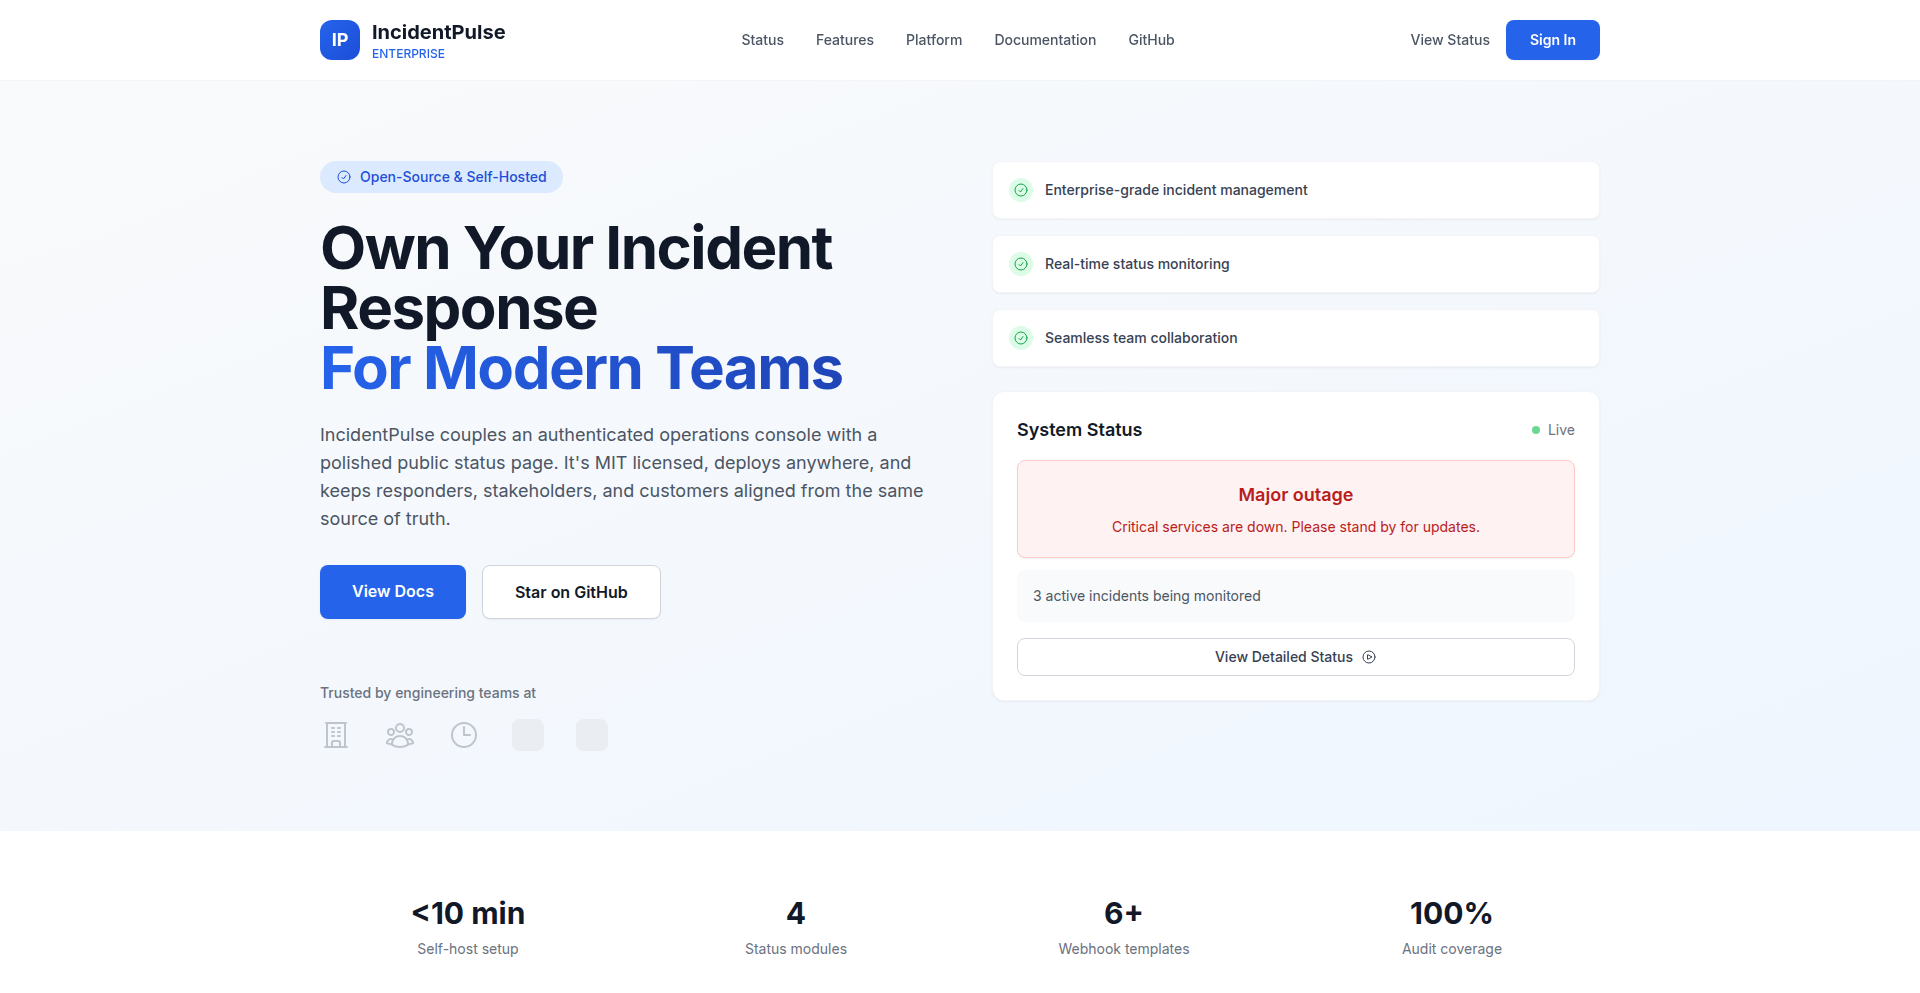This screenshot has width=1920, height=993.
Task: Click Star on GitHub
Action: point(570,591)
